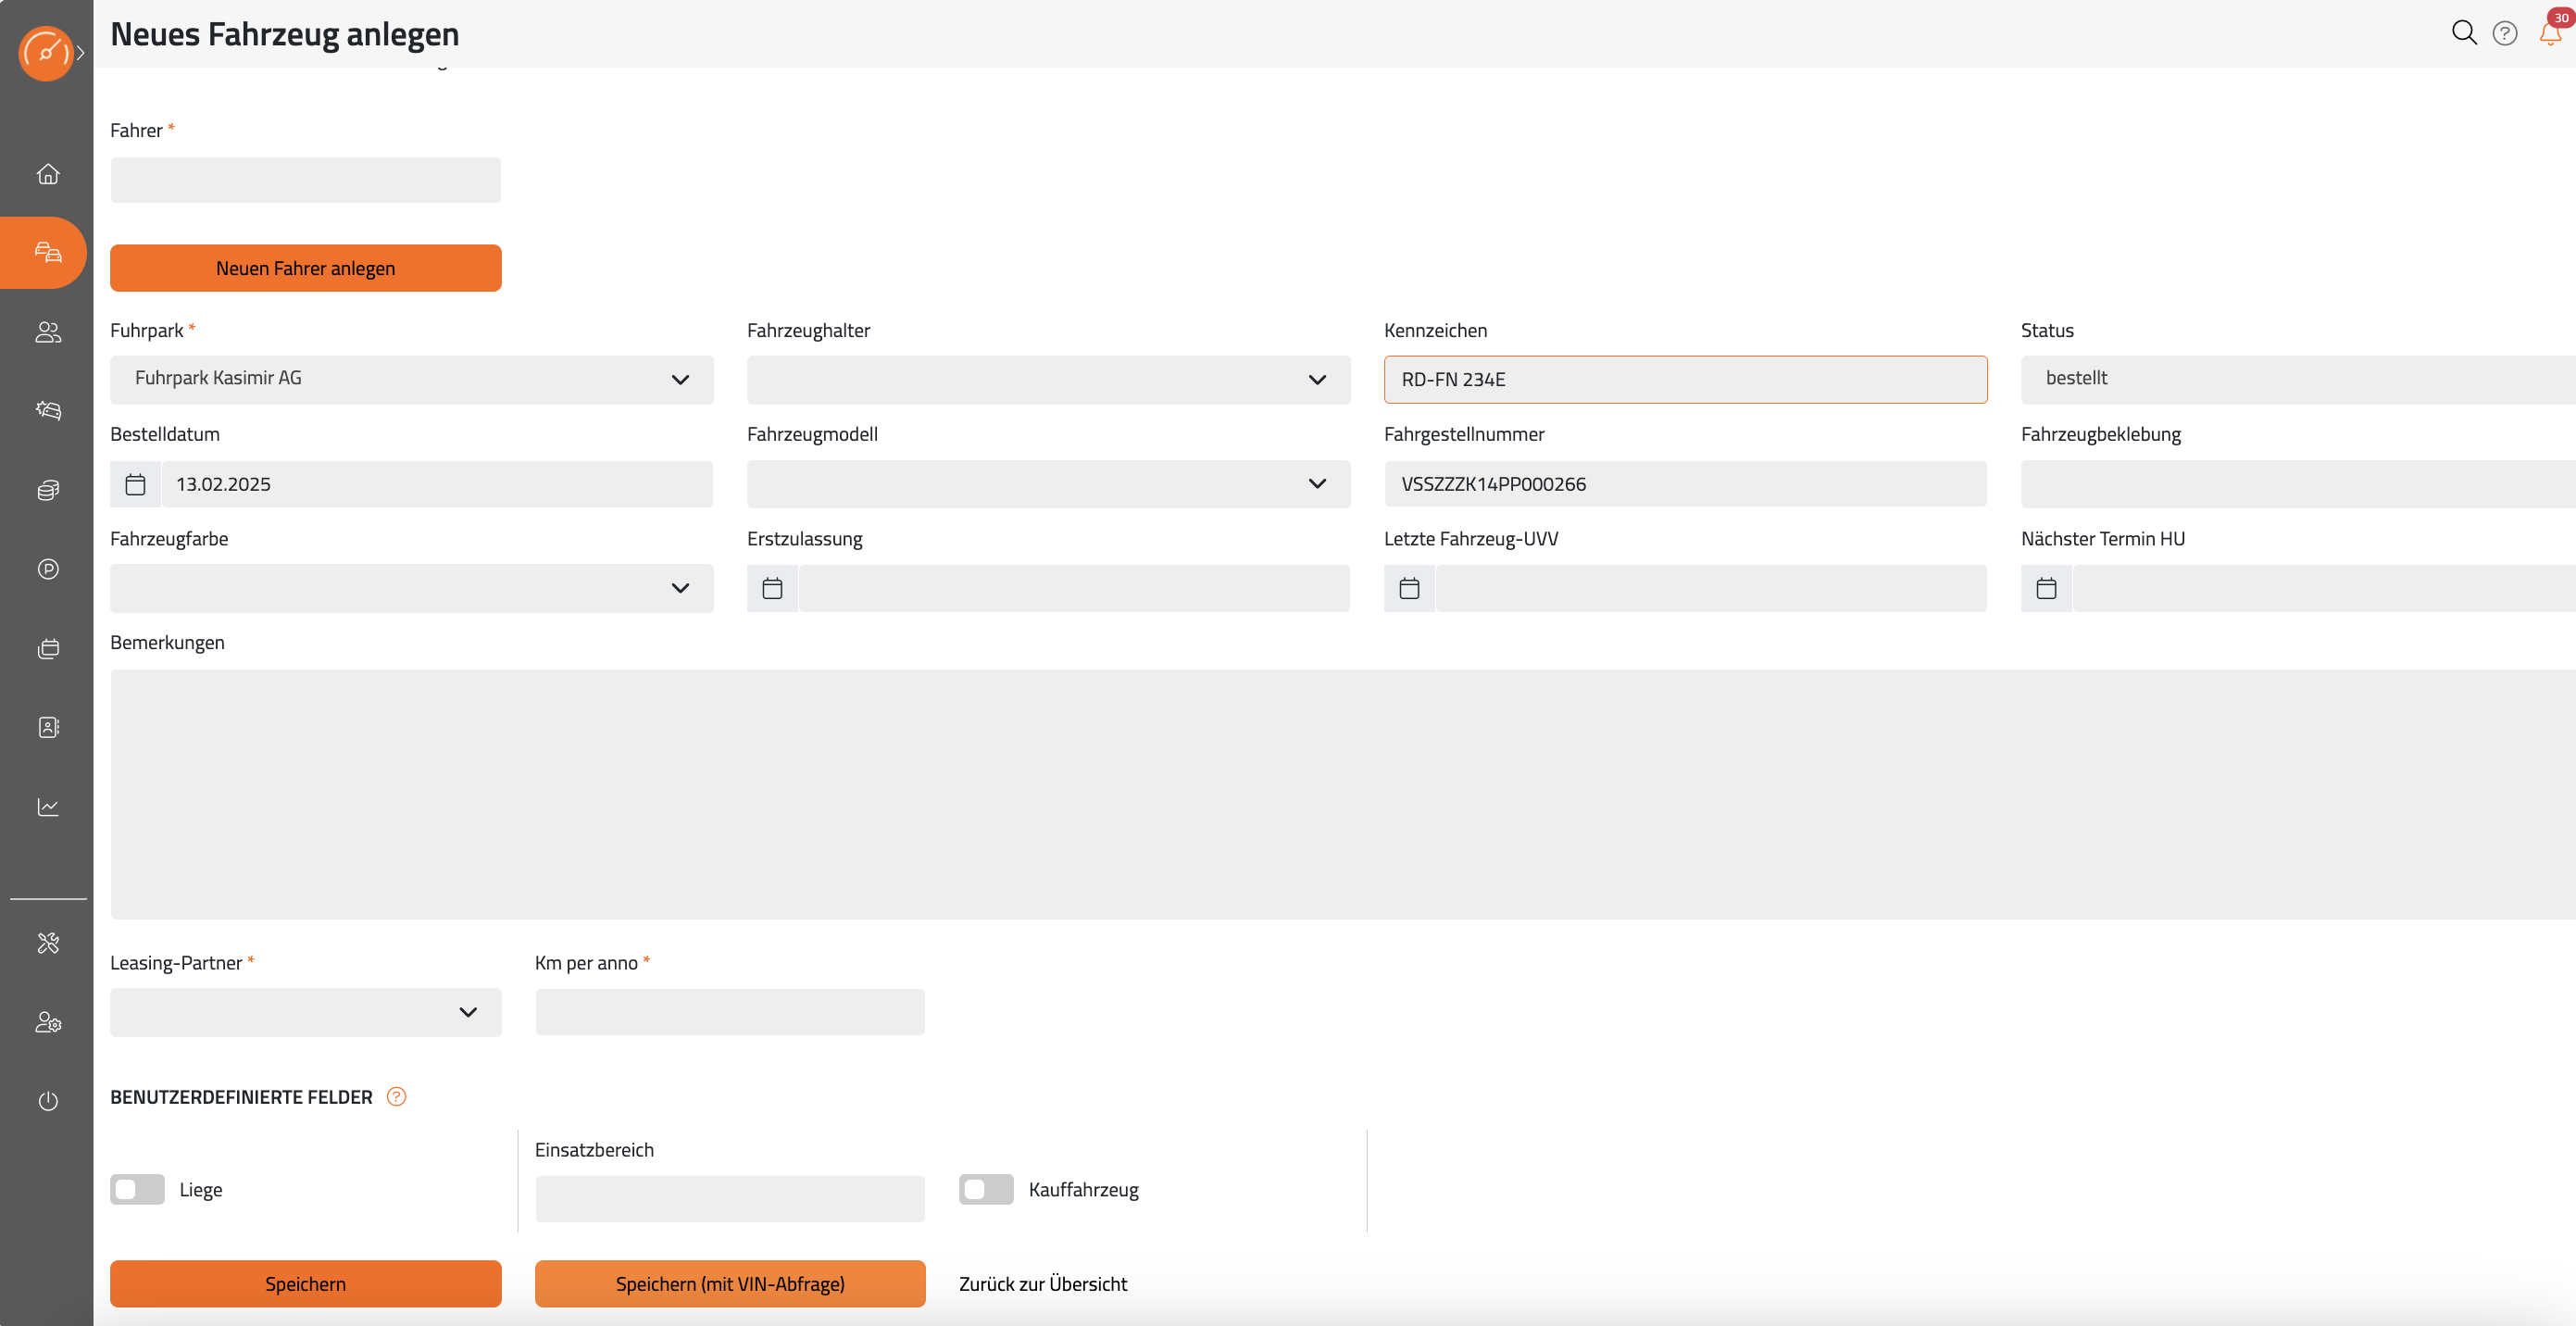
Task: Focus the Fahrgestellnummer field
Action: tap(1685, 484)
